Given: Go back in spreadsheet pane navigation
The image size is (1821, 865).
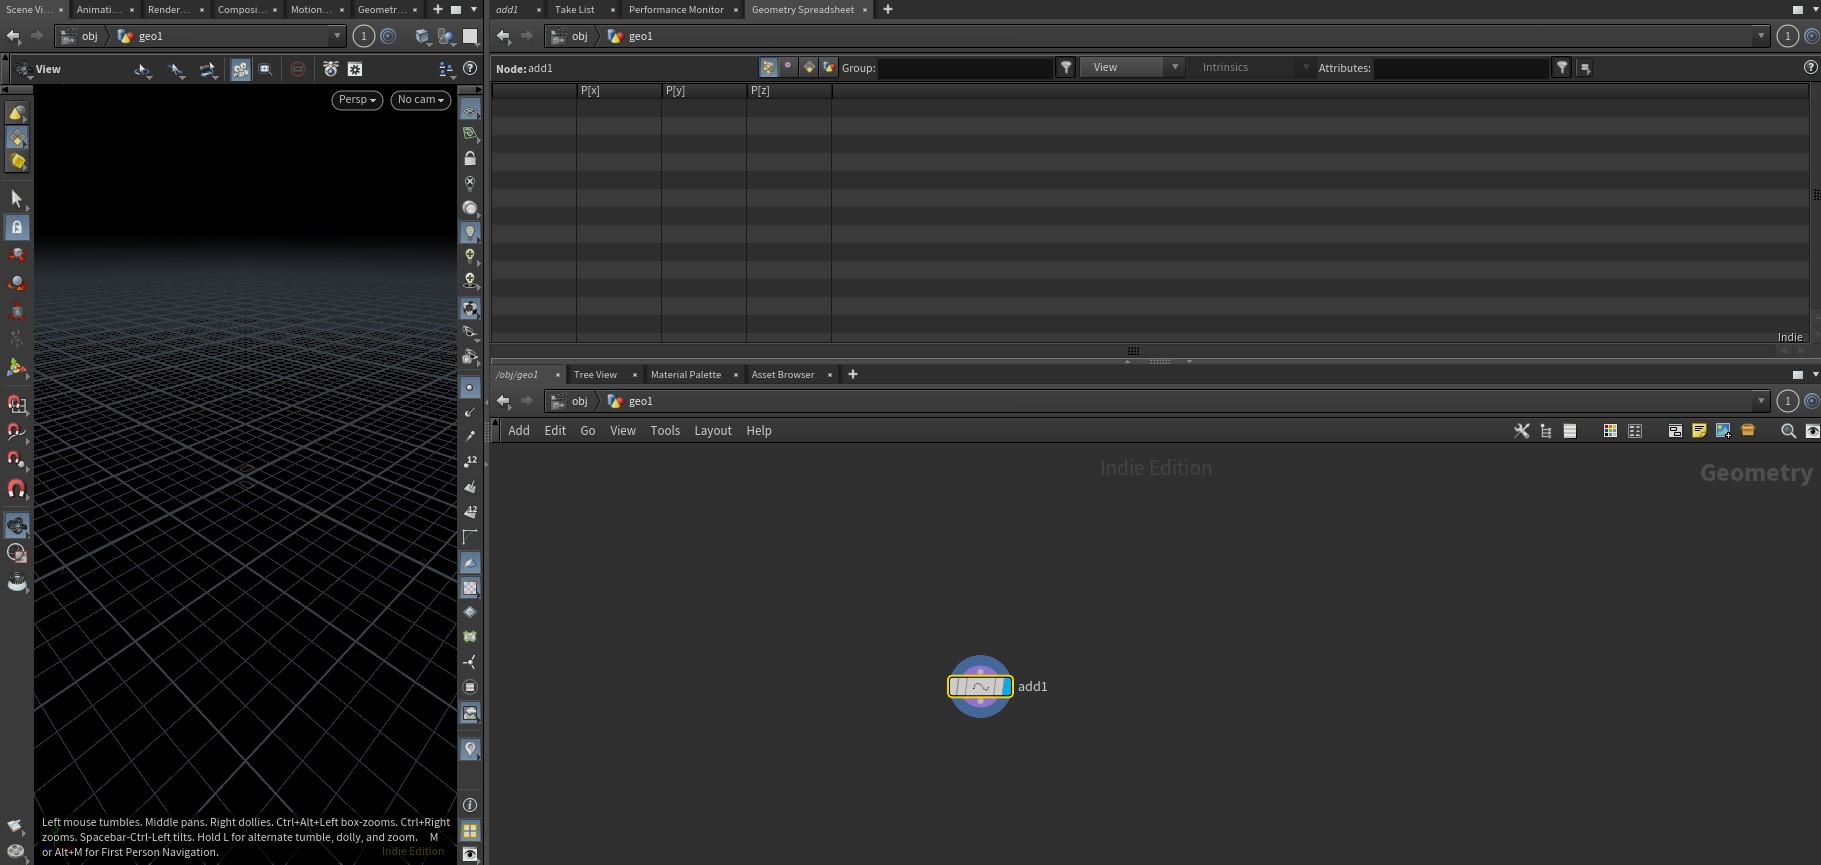Looking at the screenshot, I should pyautogui.click(x=503, y=36).
